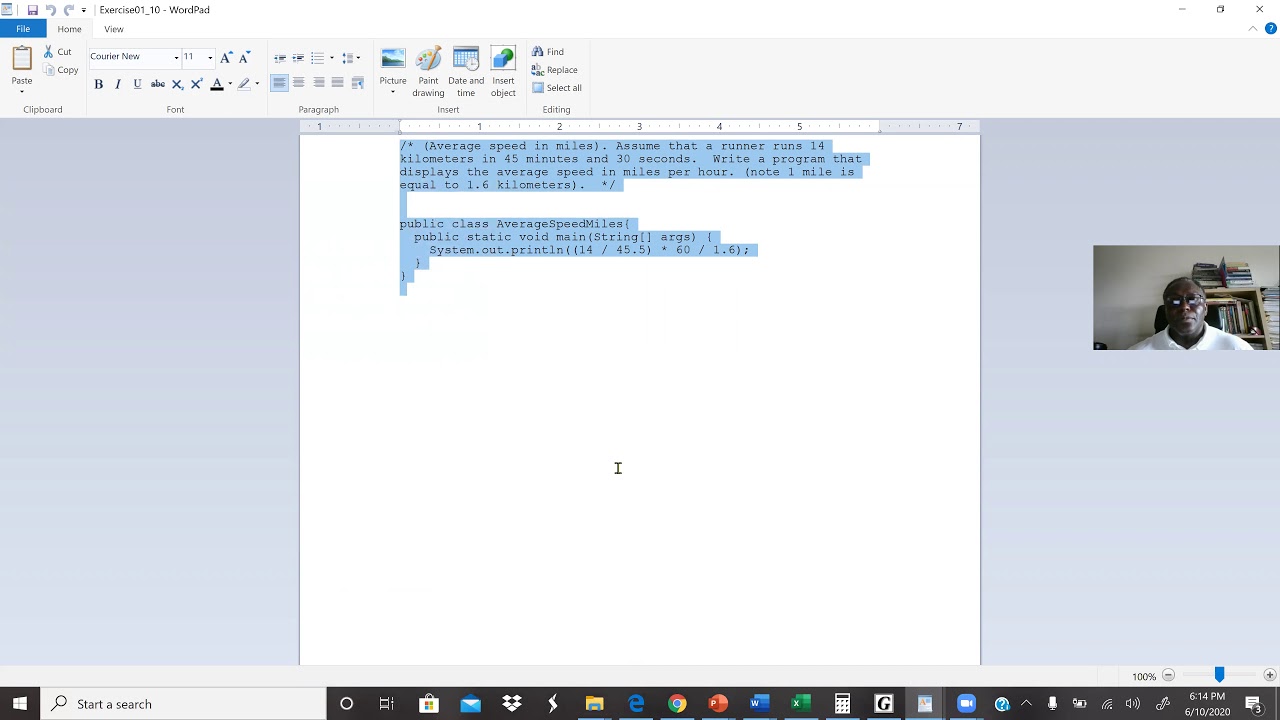Toggle Underline formatting
Screen dimensions: 1280x720
(x=137, y=84)
